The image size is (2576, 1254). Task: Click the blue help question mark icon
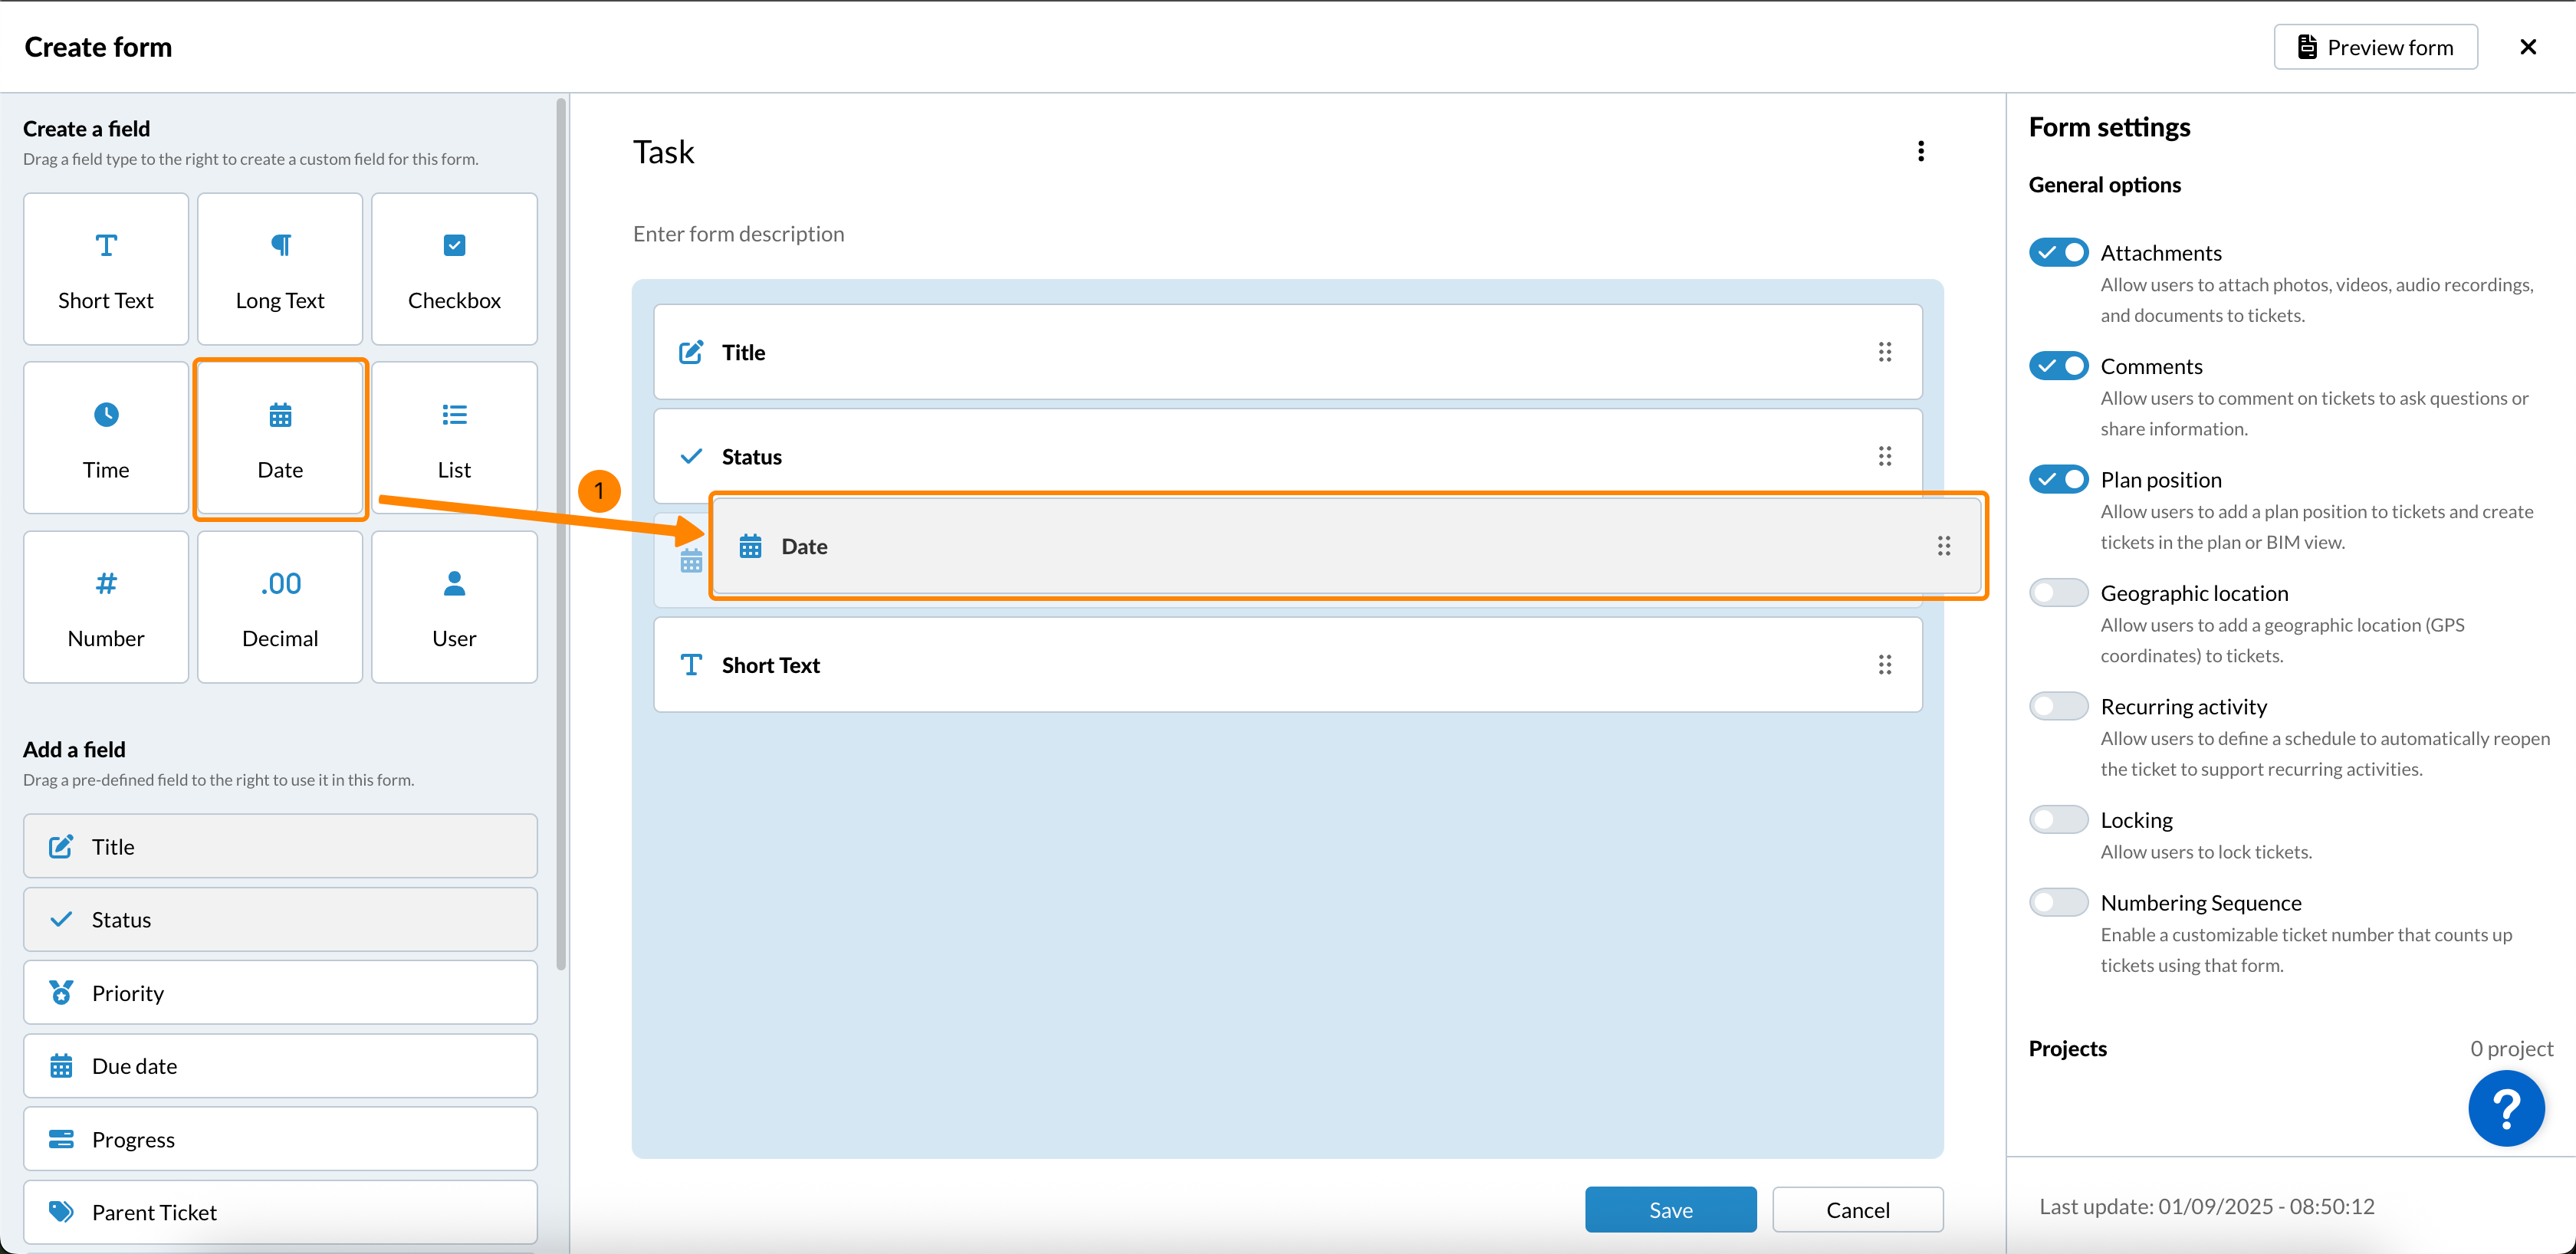pyautogui.click(x=2506, y=1108)
